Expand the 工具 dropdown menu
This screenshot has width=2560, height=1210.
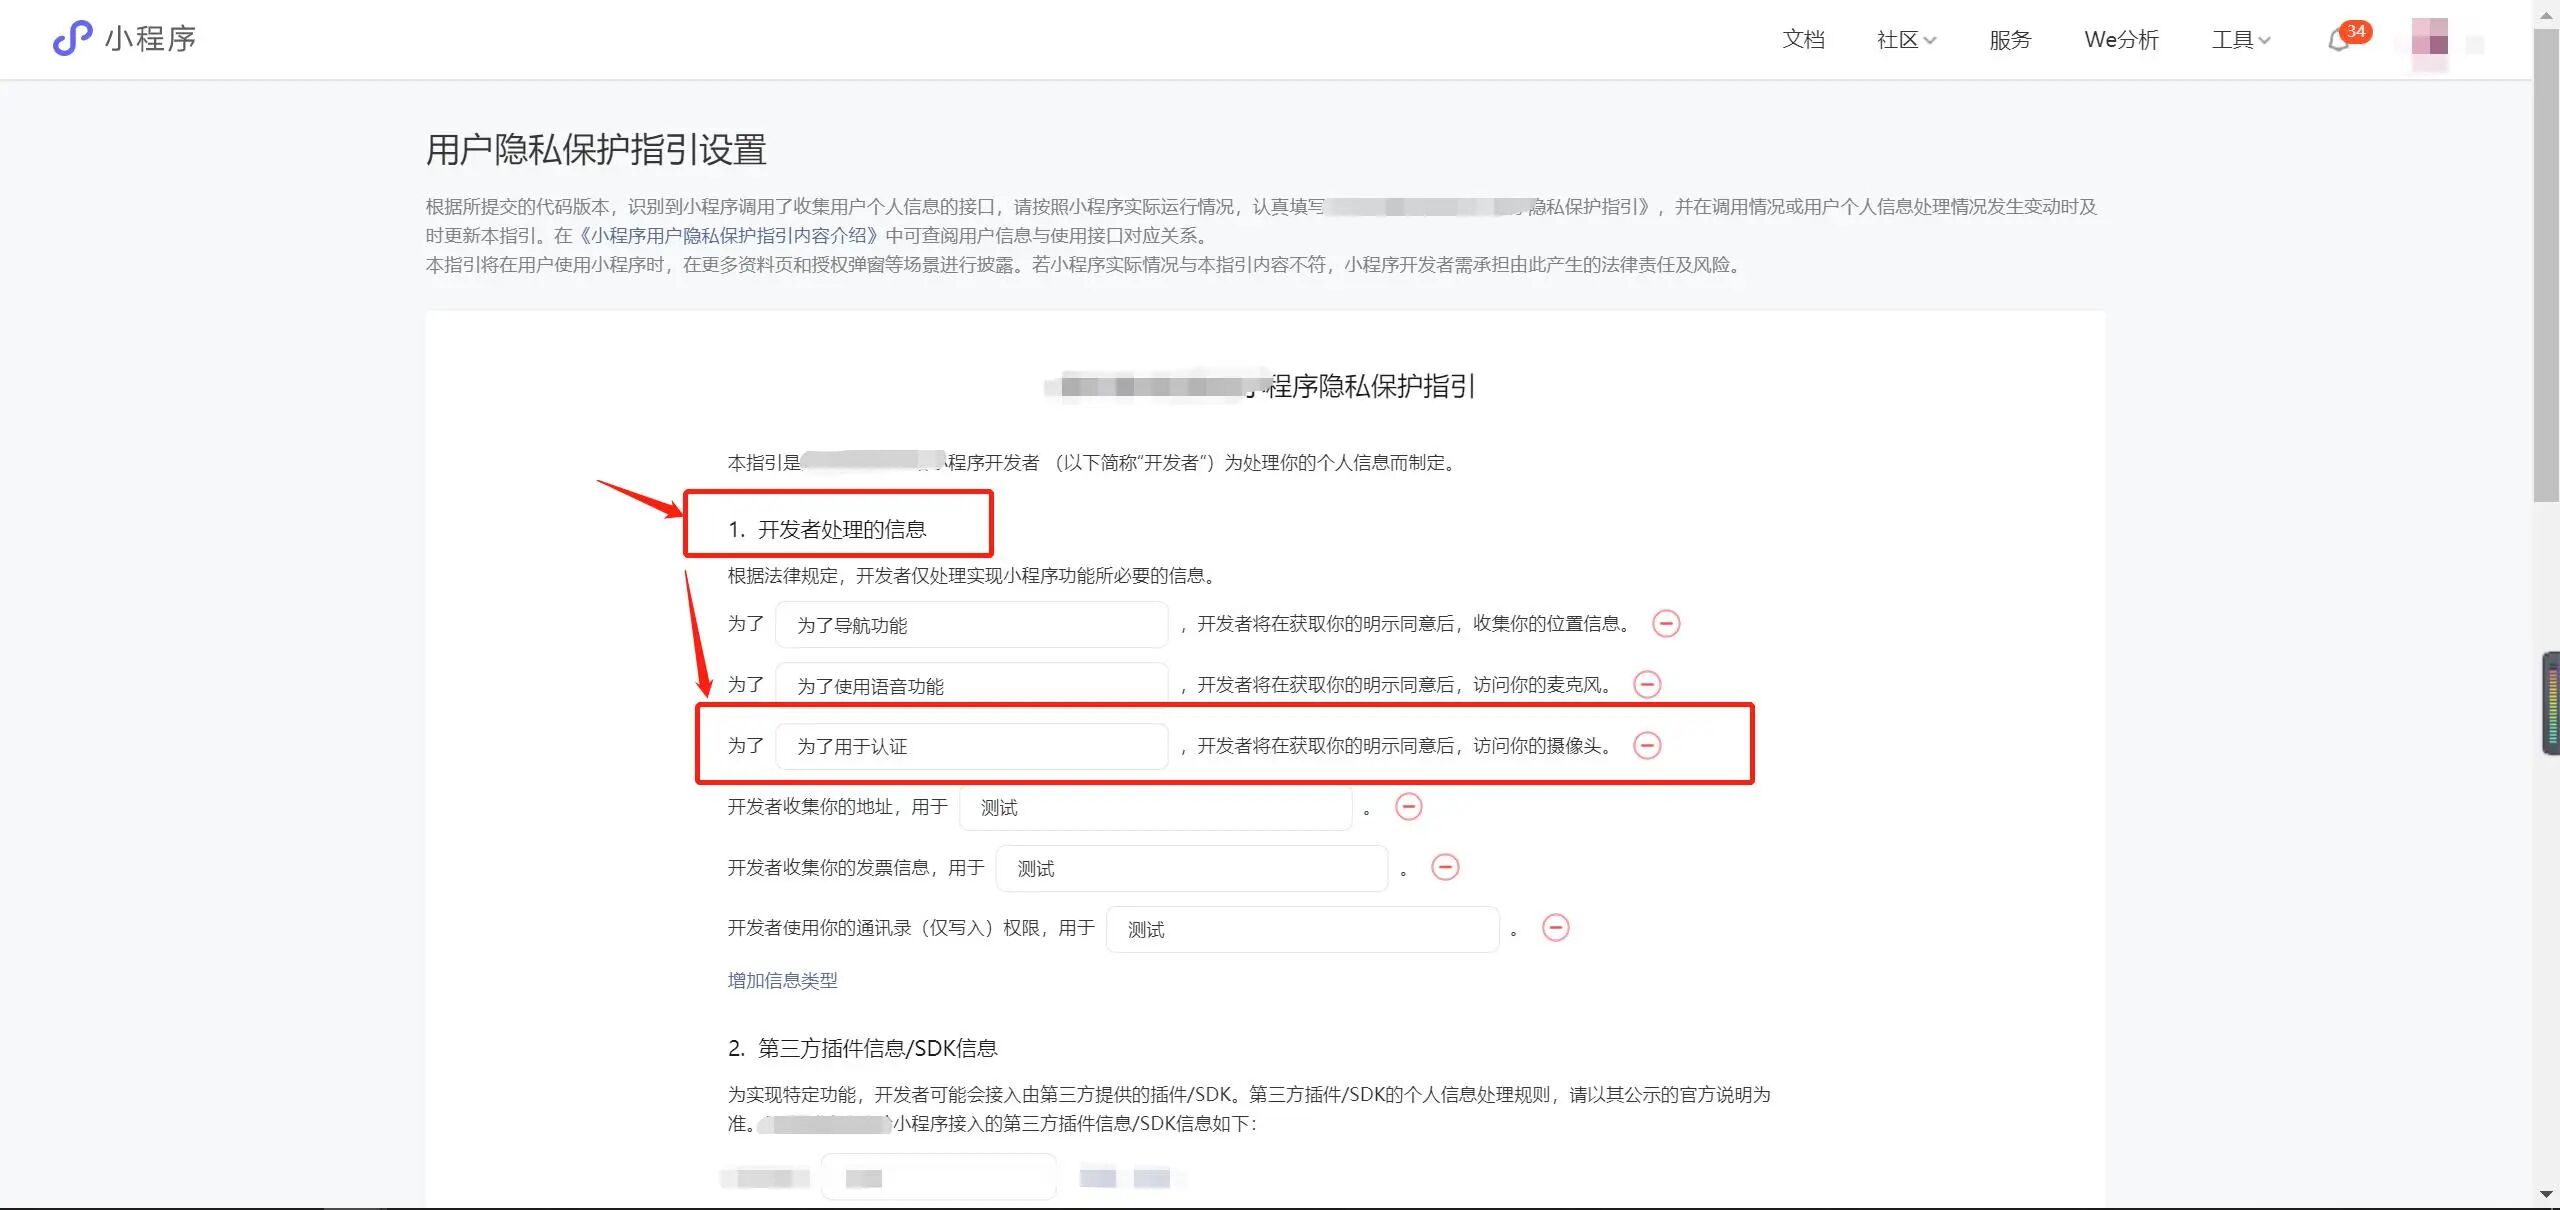coord(2240,40)
